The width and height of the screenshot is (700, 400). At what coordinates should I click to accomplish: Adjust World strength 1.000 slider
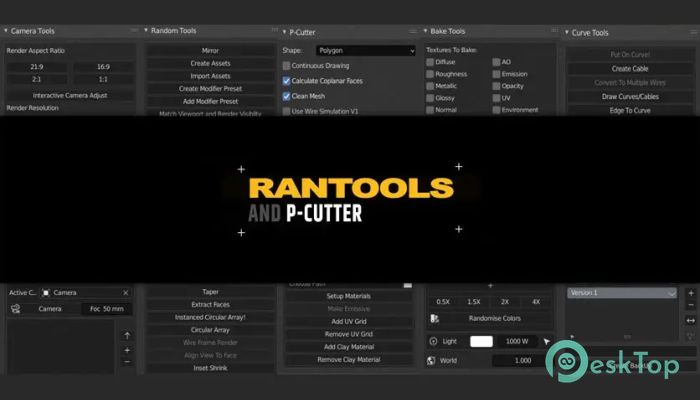[522, 360]
